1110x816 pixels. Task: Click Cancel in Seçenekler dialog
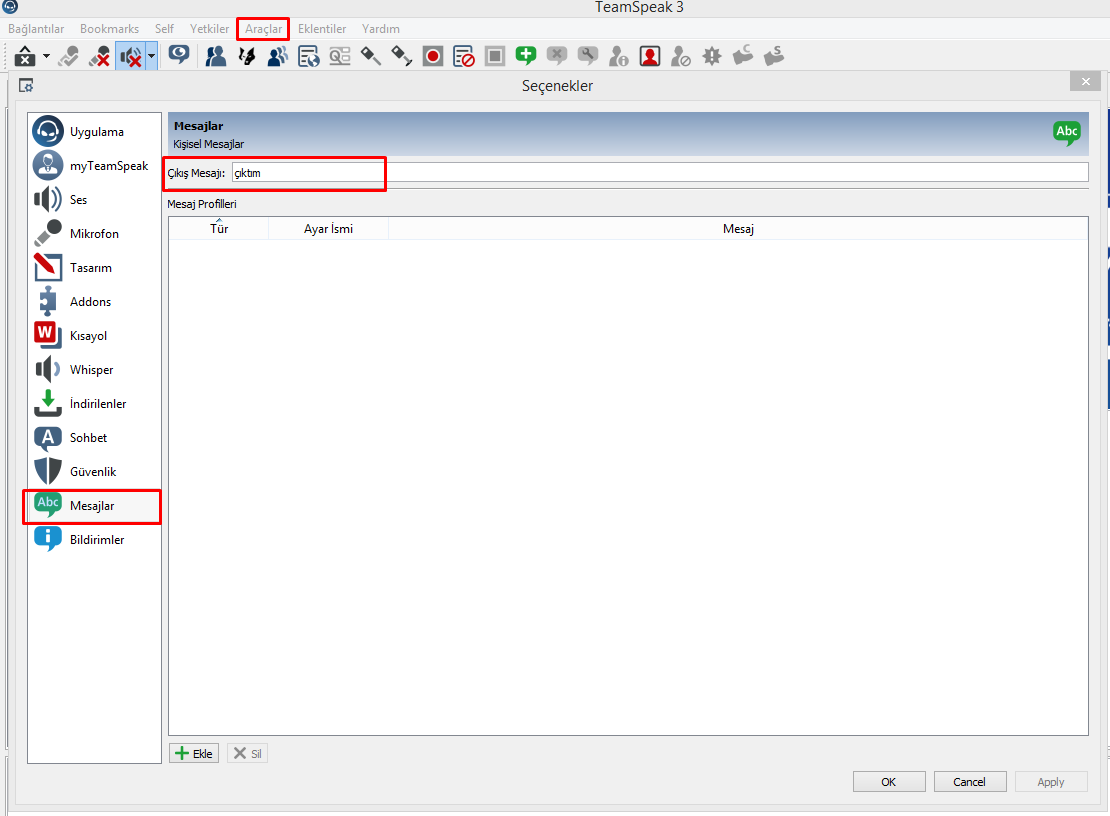point(970,781)
